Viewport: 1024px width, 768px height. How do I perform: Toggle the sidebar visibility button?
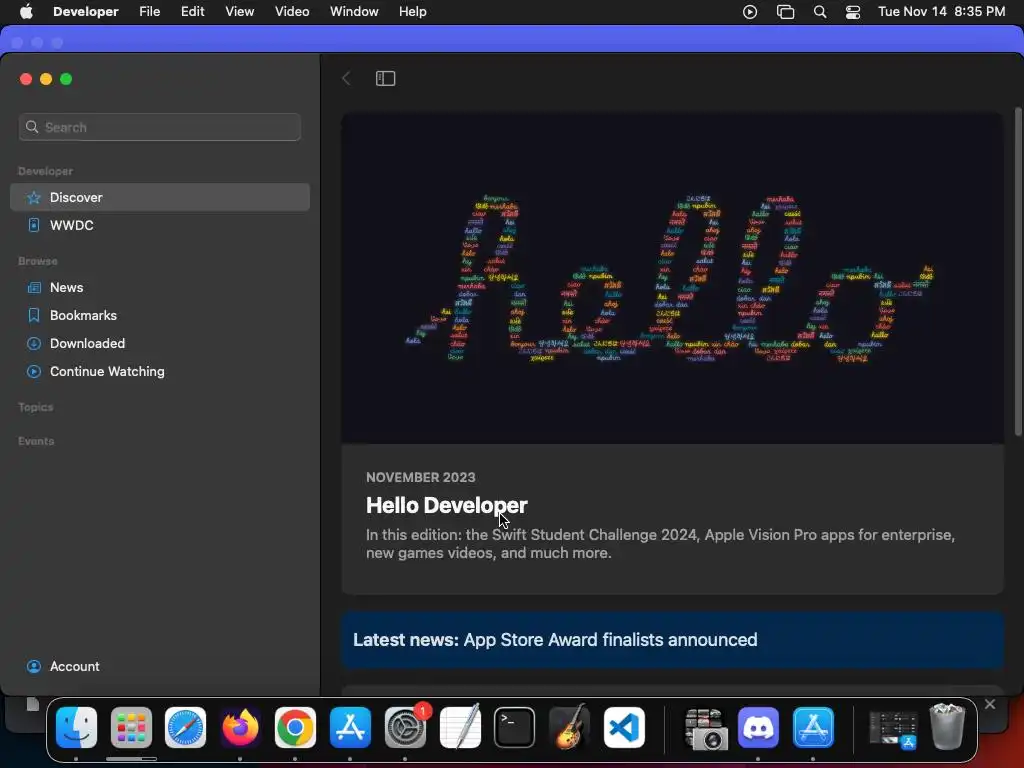tap(385, 78)
